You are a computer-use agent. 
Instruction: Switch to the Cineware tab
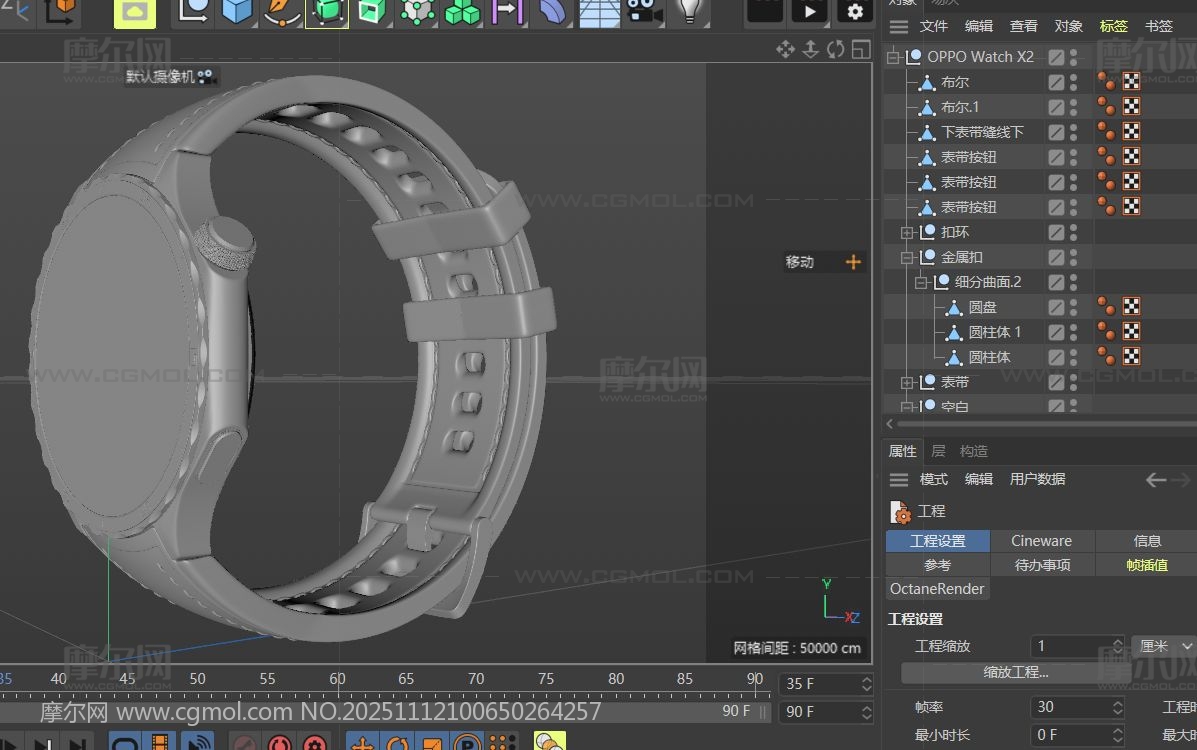[1041, 541]
